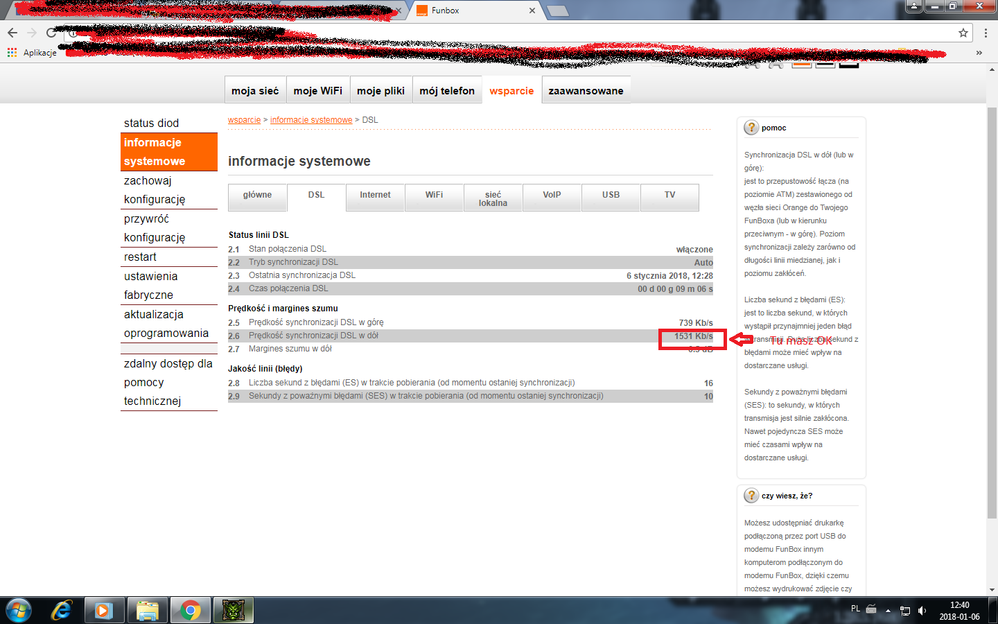Open the VoIP information tab

[x=551, y=195]
